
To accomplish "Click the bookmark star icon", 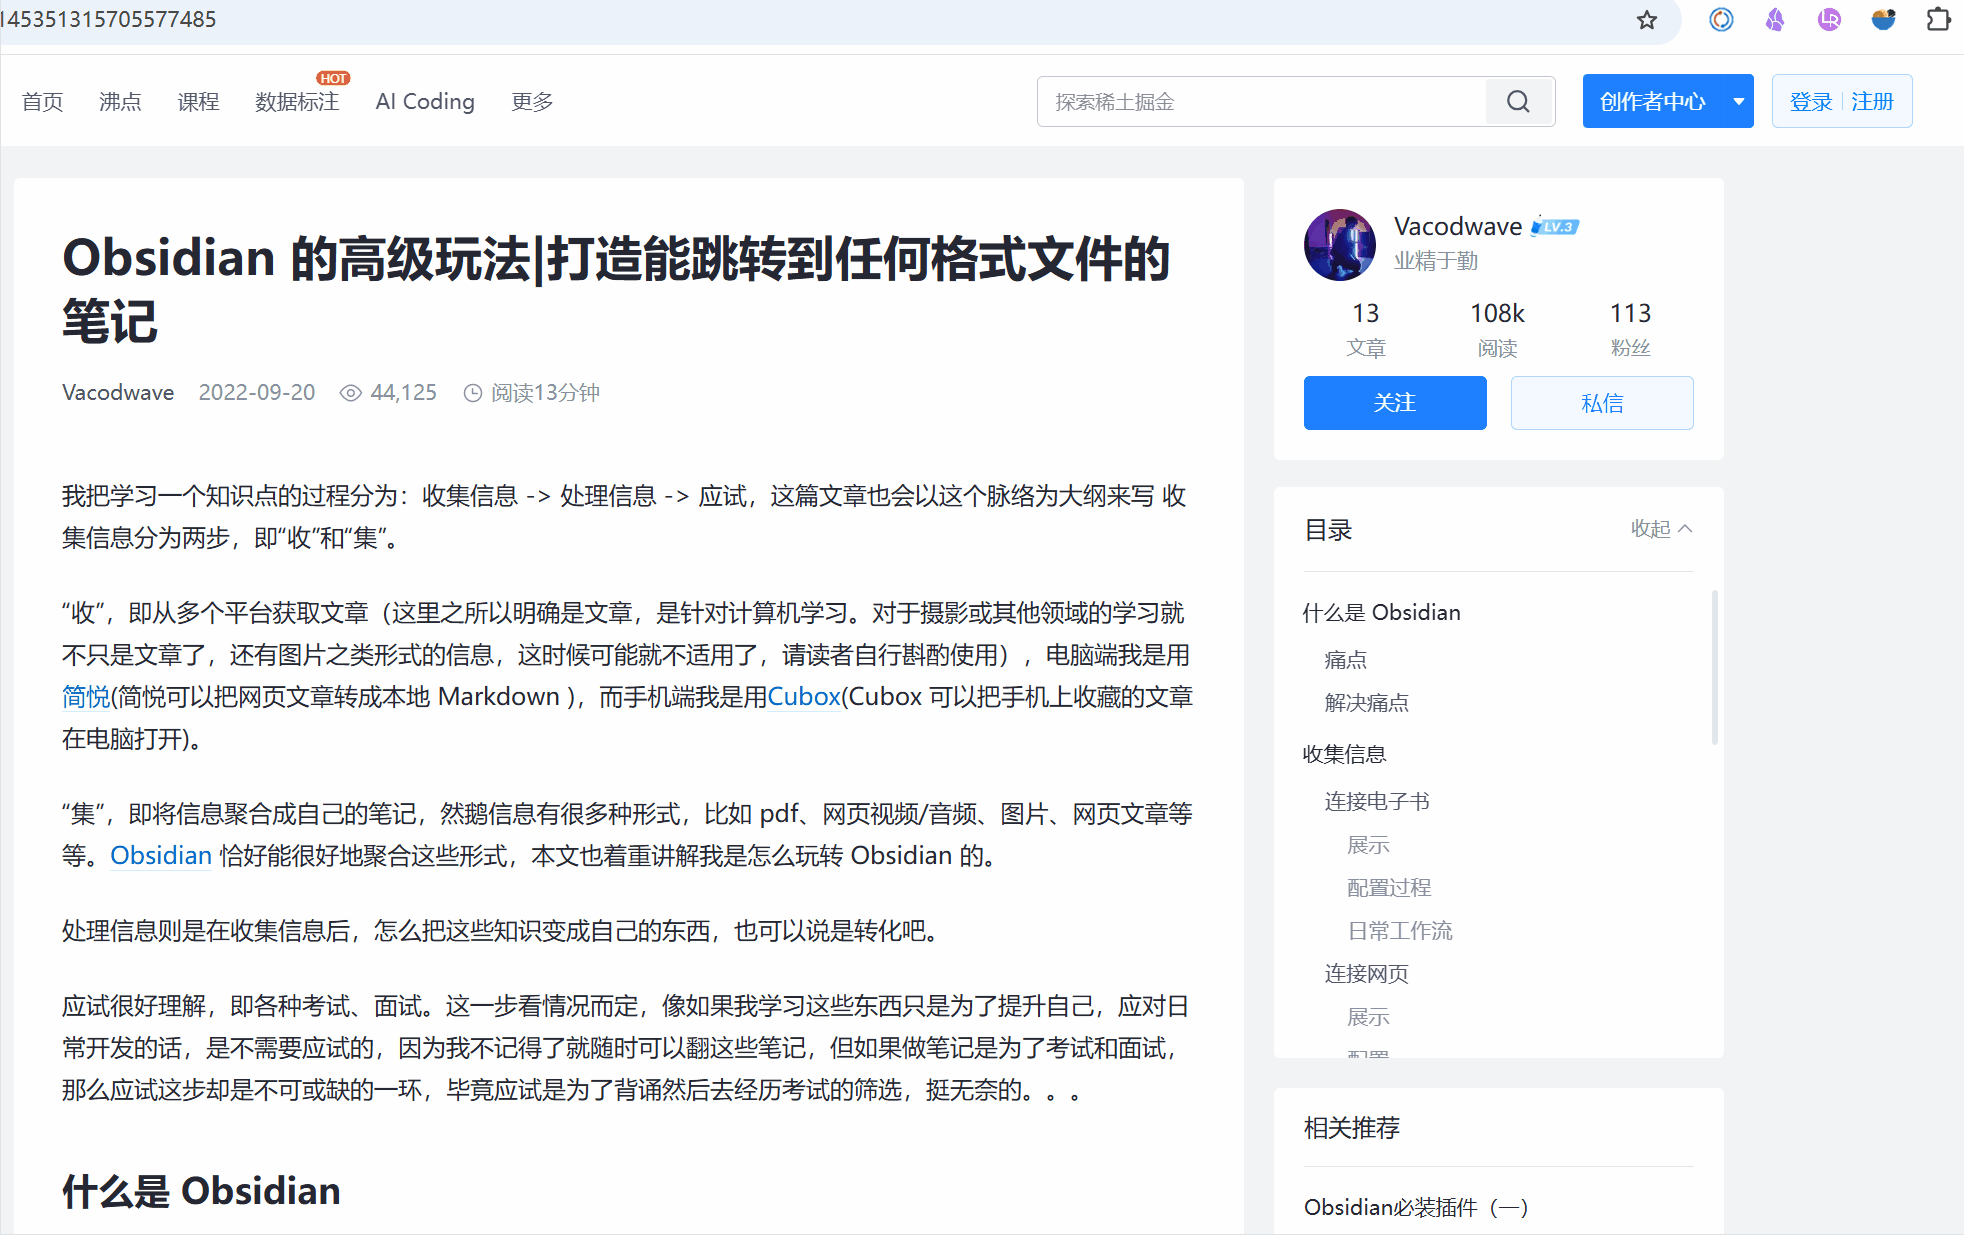I will (1647, 20).
